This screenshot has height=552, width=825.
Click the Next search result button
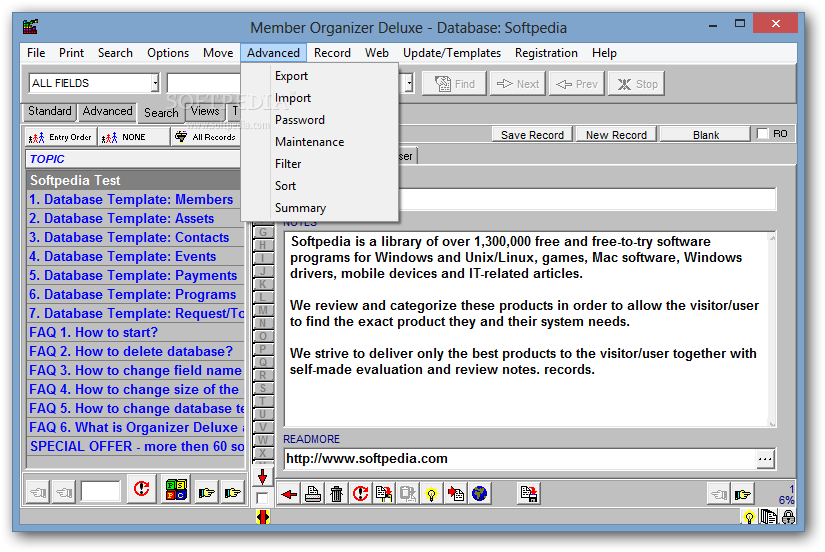point(518,84)
